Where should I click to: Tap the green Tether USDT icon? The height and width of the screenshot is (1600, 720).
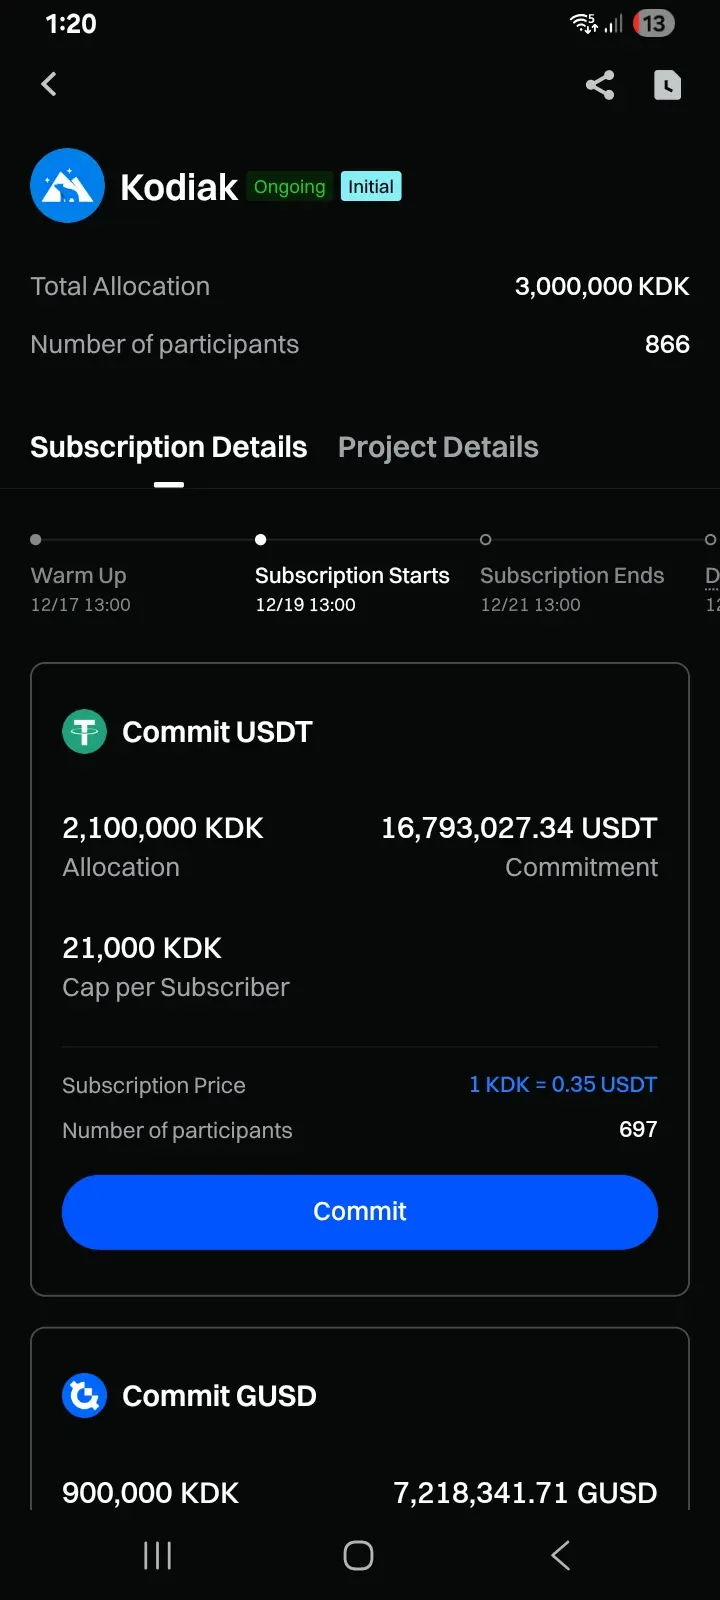point(85,732)
